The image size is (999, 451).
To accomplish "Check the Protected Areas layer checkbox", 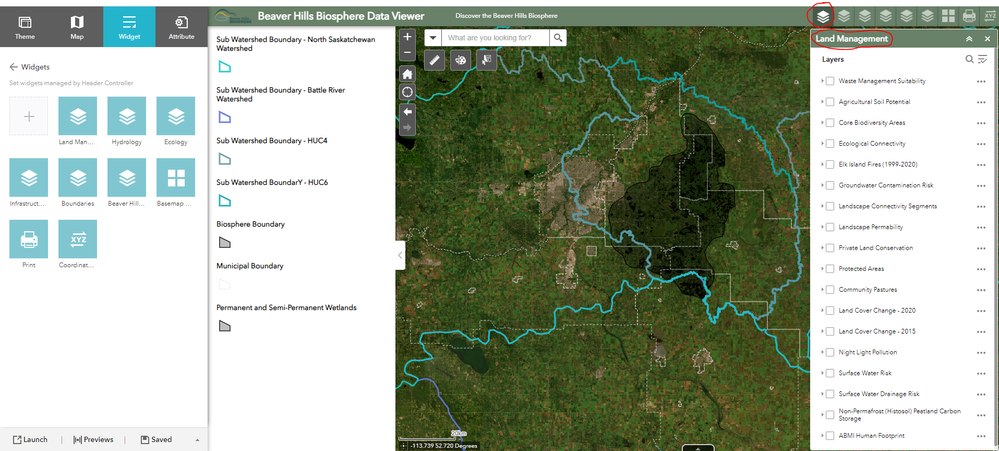I will tap(830, 269).
